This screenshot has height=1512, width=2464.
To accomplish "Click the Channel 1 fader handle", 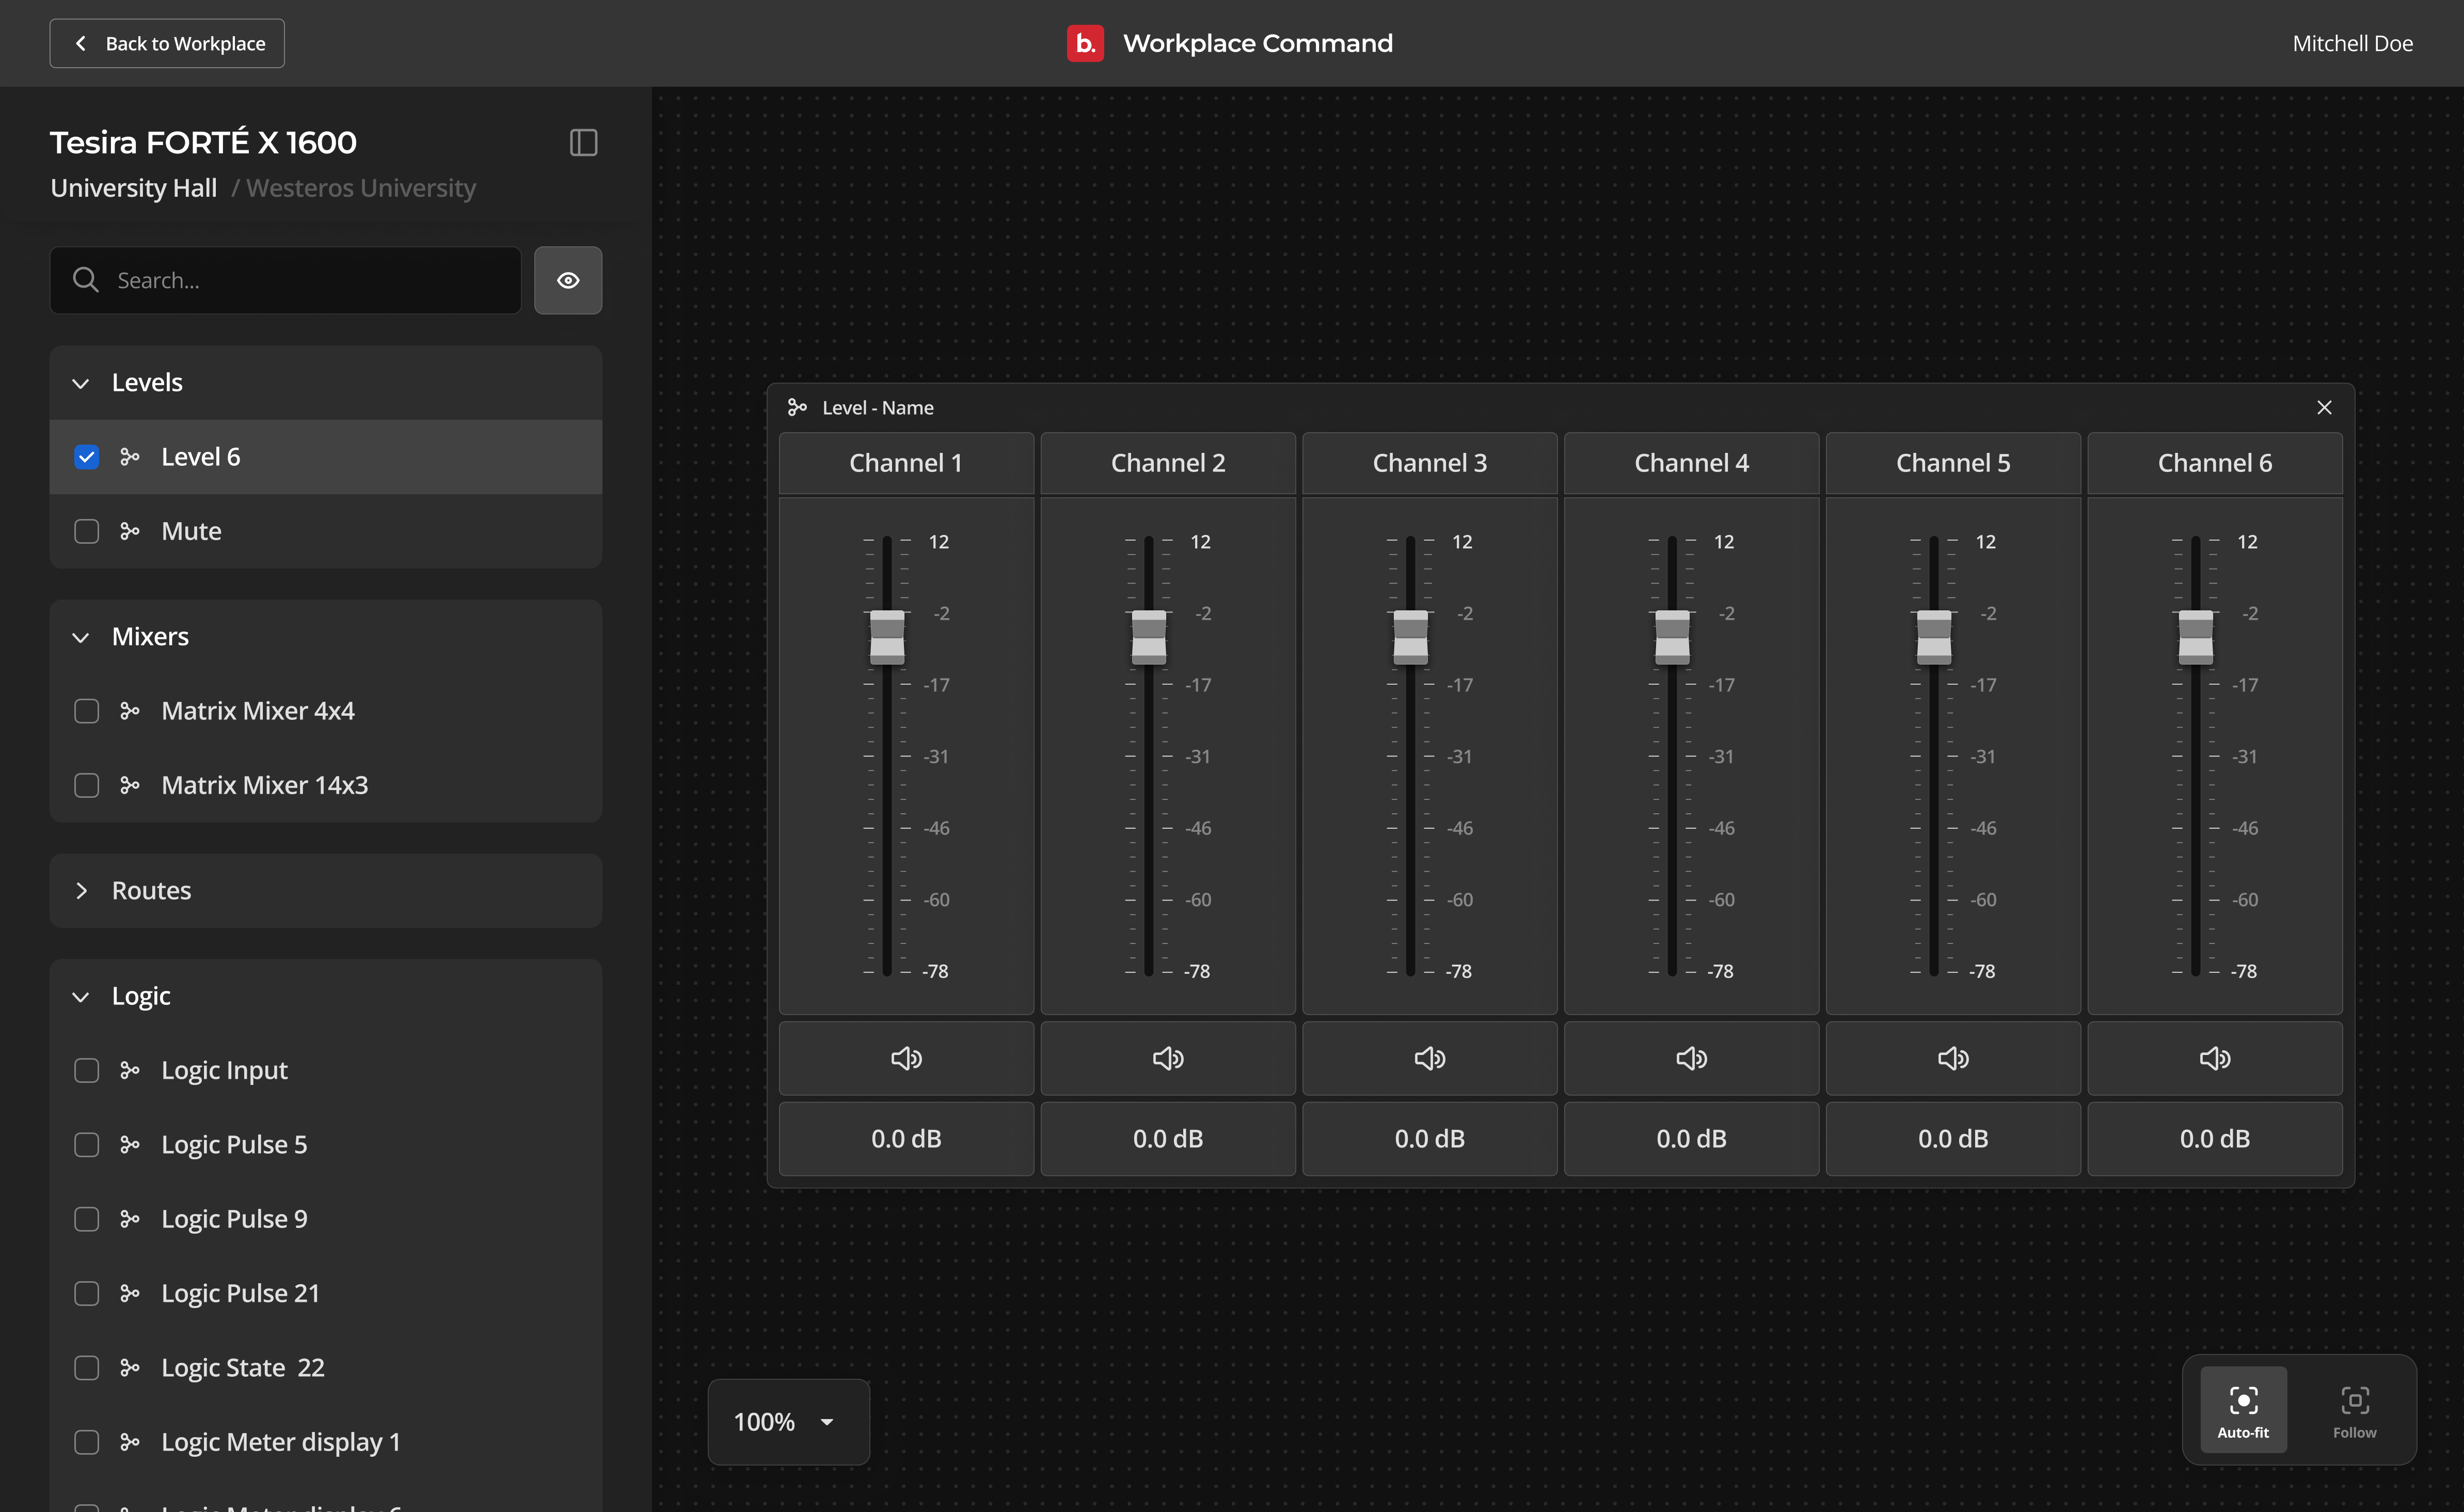I will (887, 637).
